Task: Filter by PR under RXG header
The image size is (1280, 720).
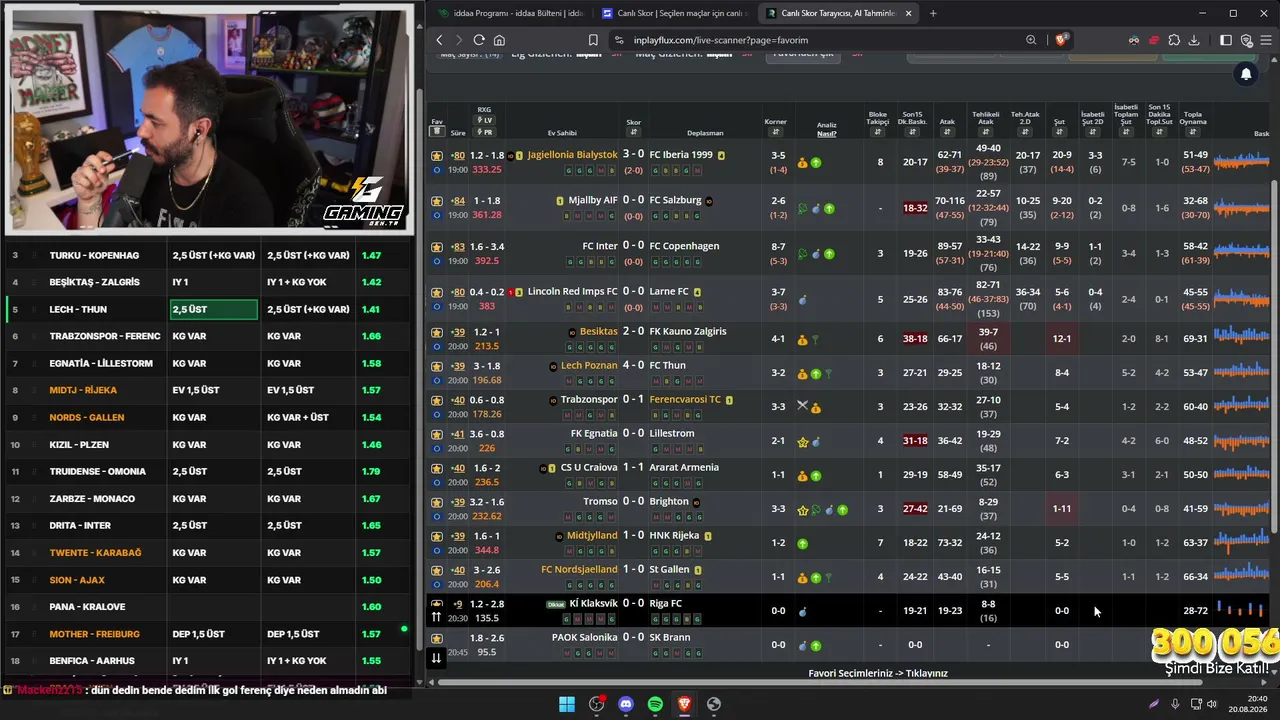Action: 485,132
